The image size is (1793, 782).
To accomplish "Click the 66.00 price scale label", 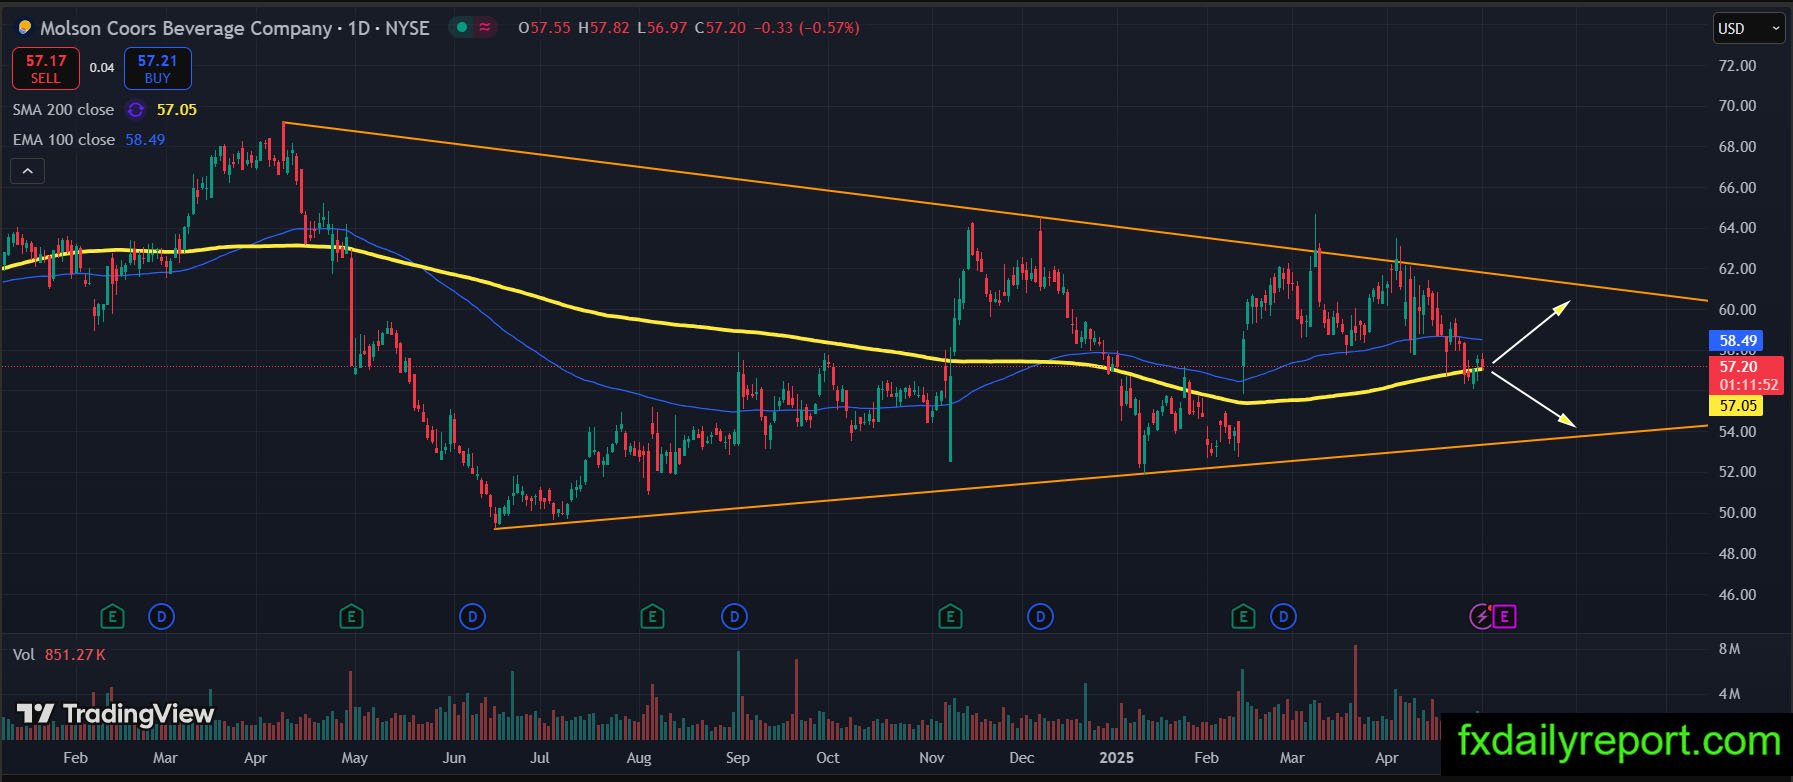I will tap(1737, 188).
